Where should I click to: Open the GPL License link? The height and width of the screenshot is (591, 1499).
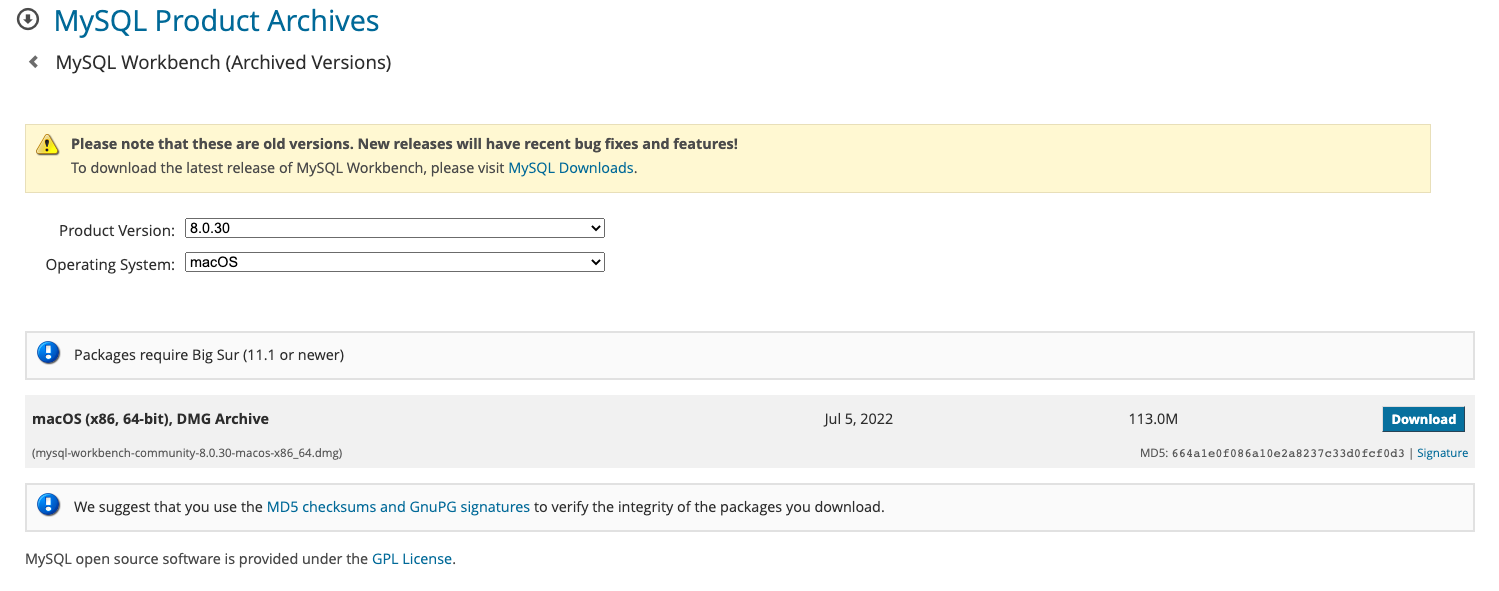tap(412, 559)
